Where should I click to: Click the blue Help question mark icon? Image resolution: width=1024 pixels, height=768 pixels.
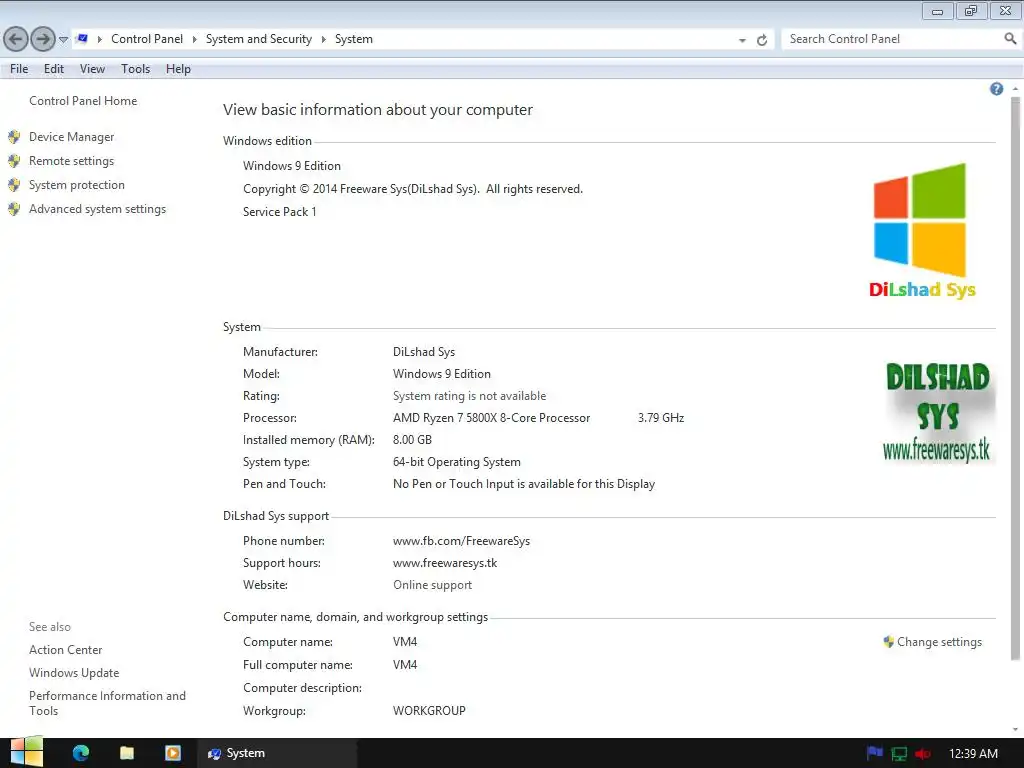click(996, 89)
